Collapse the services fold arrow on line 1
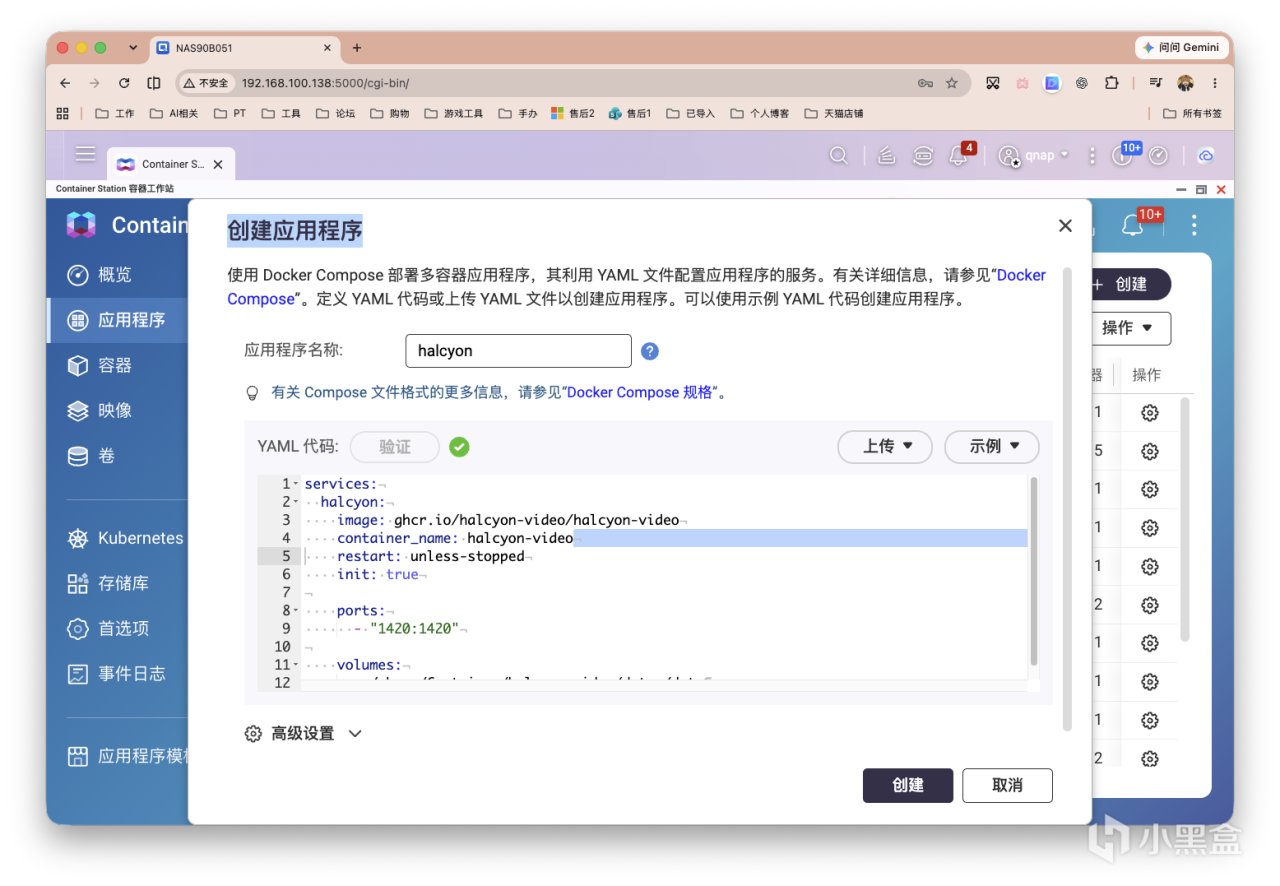 [x=296, y=484]
